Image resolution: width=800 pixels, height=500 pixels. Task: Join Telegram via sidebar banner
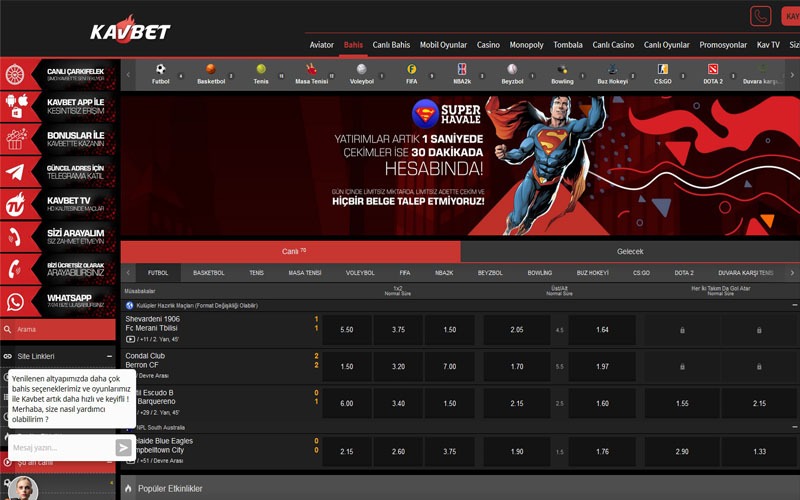point(60,171)
